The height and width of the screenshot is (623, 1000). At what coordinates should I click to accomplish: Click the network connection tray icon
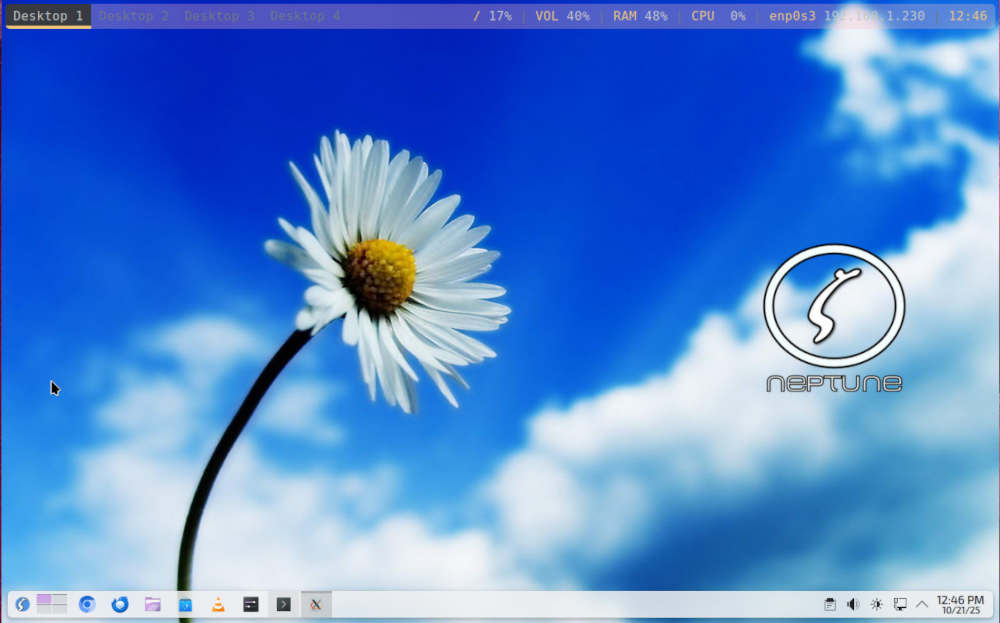[x=900, y=604]
